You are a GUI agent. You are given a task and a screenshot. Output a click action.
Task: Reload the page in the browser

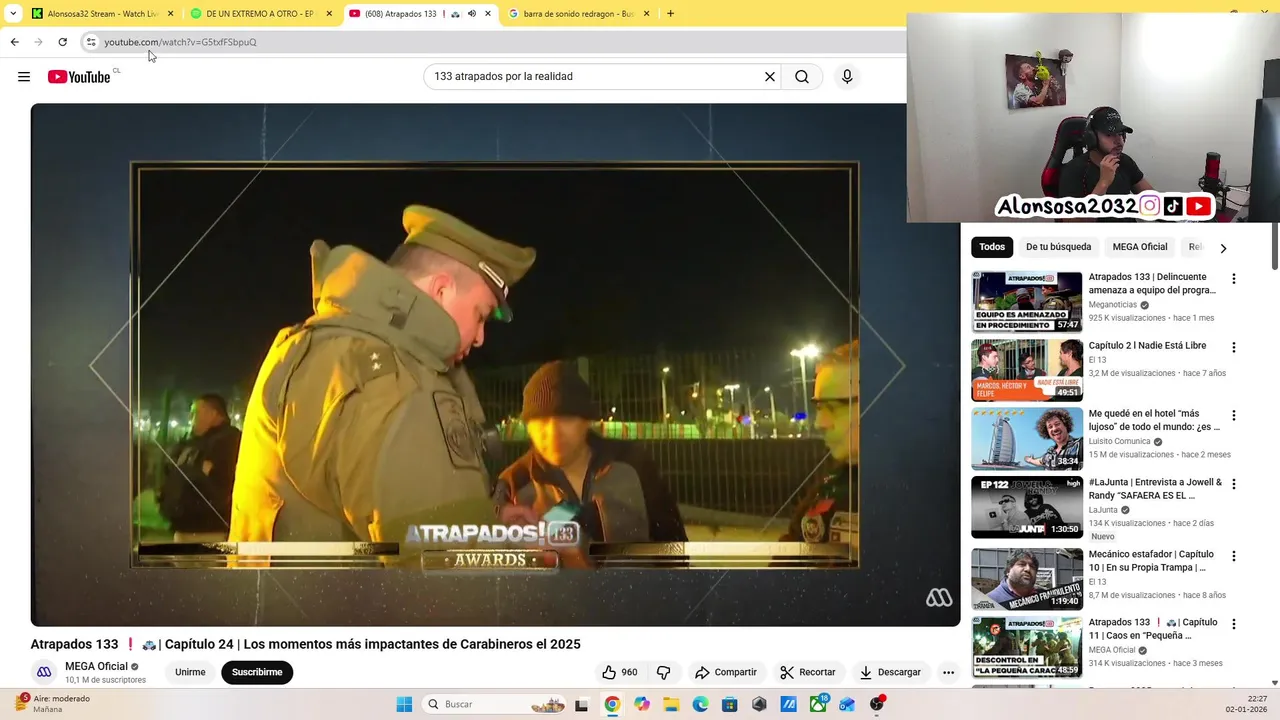pyautogui.click(x=62, y=42)
